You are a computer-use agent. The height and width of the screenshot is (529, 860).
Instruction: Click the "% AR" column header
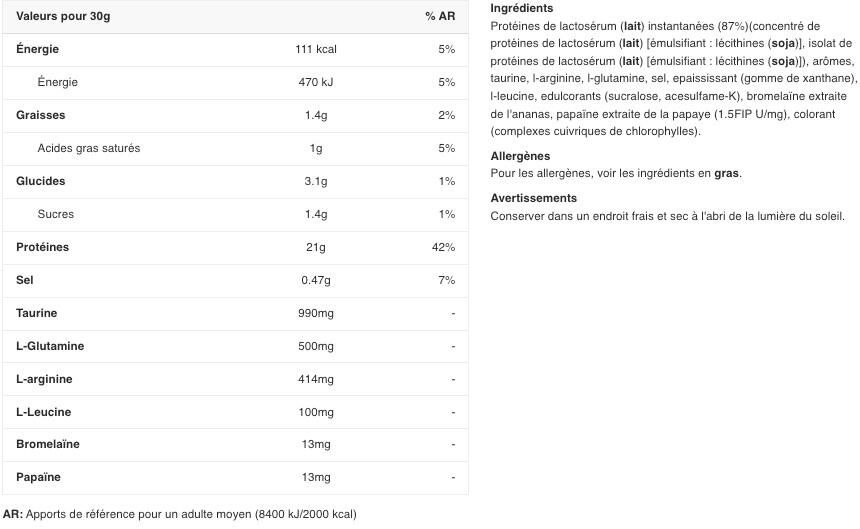coord(439,16)
